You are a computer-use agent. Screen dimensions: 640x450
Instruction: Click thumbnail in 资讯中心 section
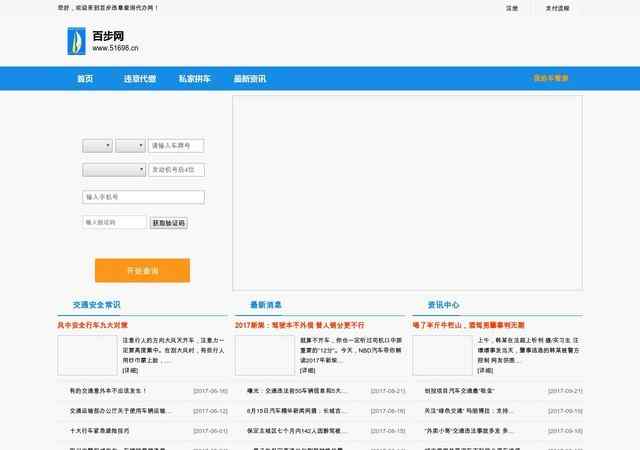tap(442, 355)
